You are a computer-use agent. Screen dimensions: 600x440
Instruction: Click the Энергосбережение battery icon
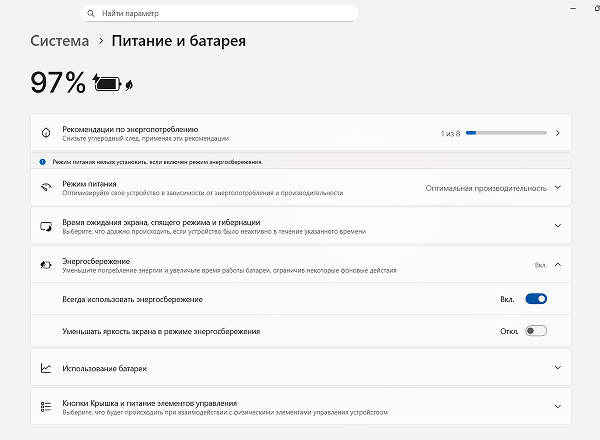point(45,265)
